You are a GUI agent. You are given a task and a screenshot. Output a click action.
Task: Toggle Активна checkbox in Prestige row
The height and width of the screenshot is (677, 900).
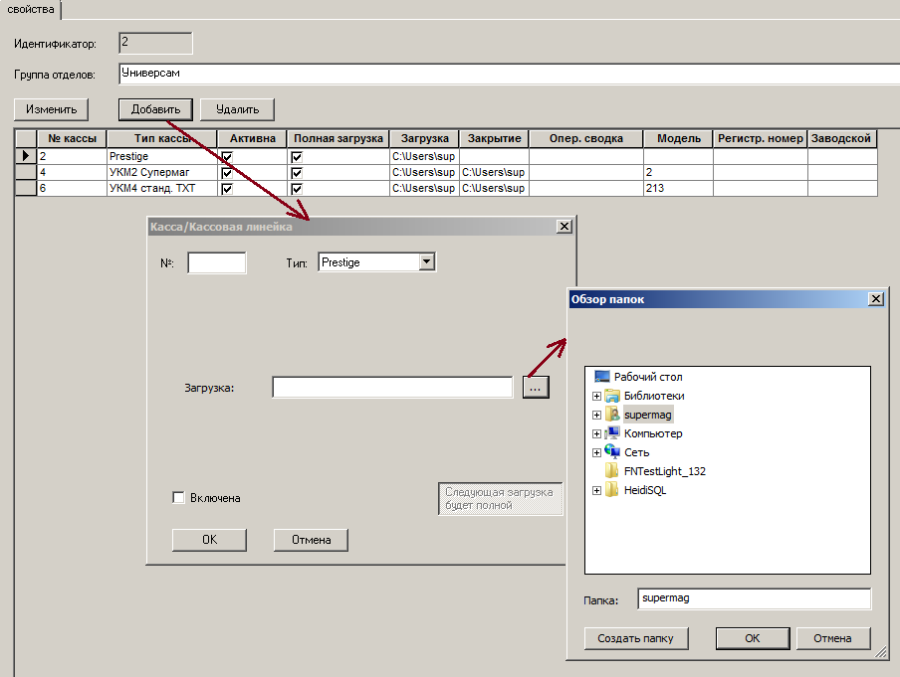(x=227, y=157)
